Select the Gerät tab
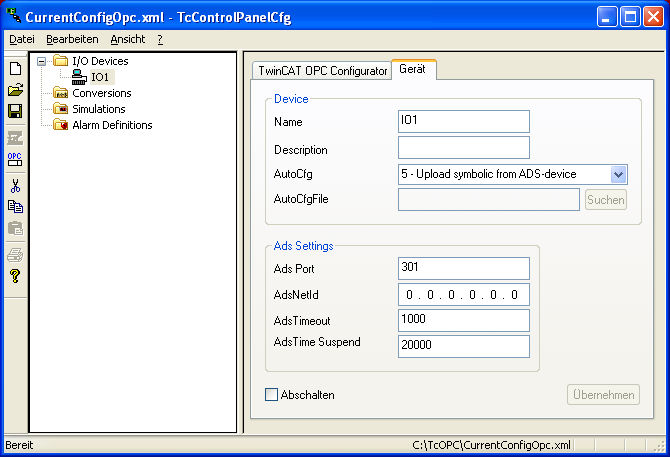The width and height of the screenshot is (670, 457). coord(413,69)
